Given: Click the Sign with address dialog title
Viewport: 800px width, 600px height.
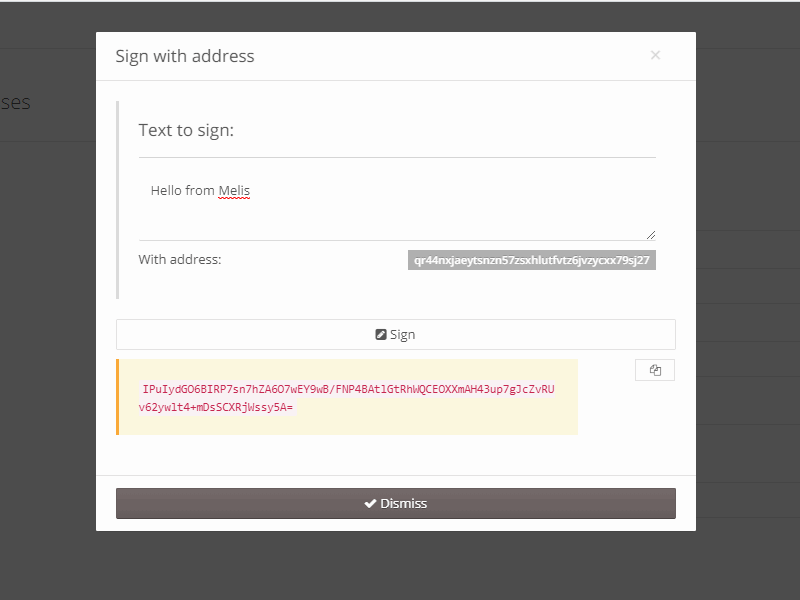Looking at the screenshot, I should (x=185, y=56).
